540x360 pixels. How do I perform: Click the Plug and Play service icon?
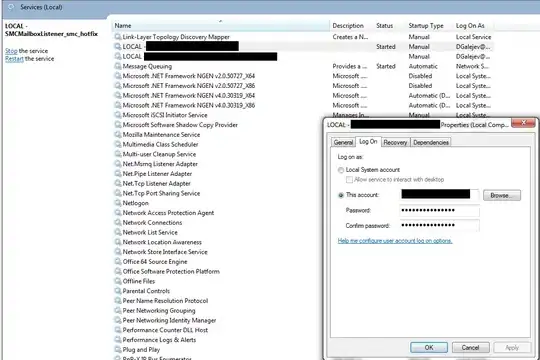(x=118, y=349)
